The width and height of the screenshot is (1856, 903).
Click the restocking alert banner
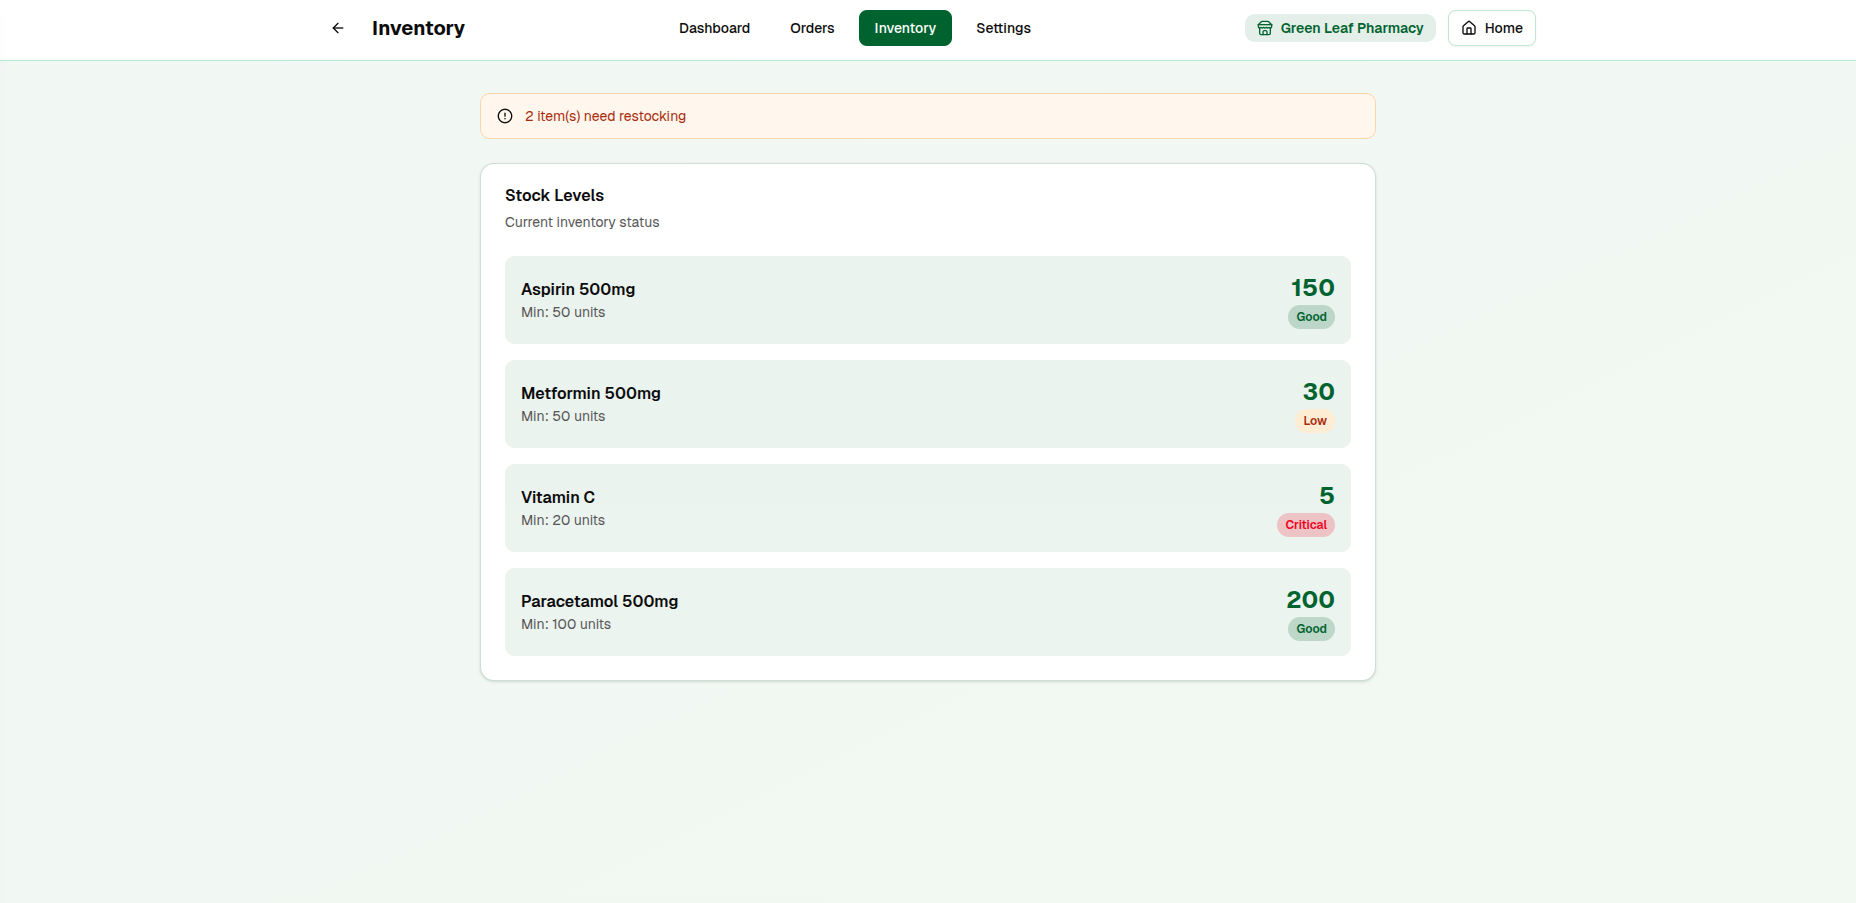[x=927, y=116]
